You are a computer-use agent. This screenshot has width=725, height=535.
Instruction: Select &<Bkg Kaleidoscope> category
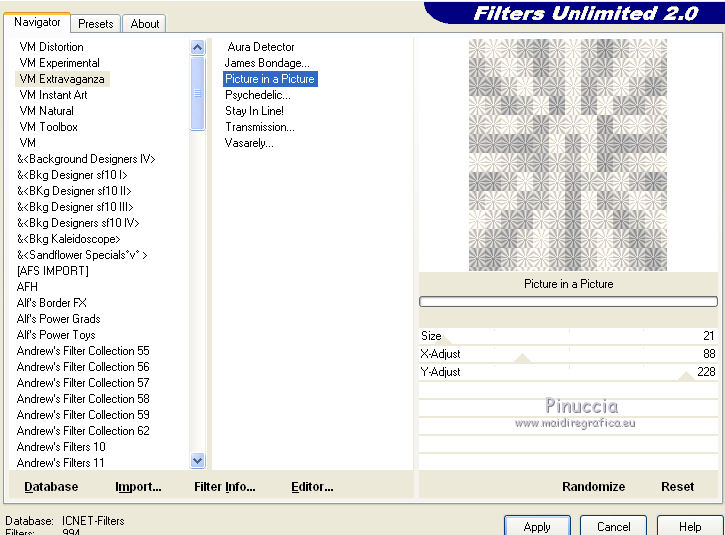pos(68,239)
